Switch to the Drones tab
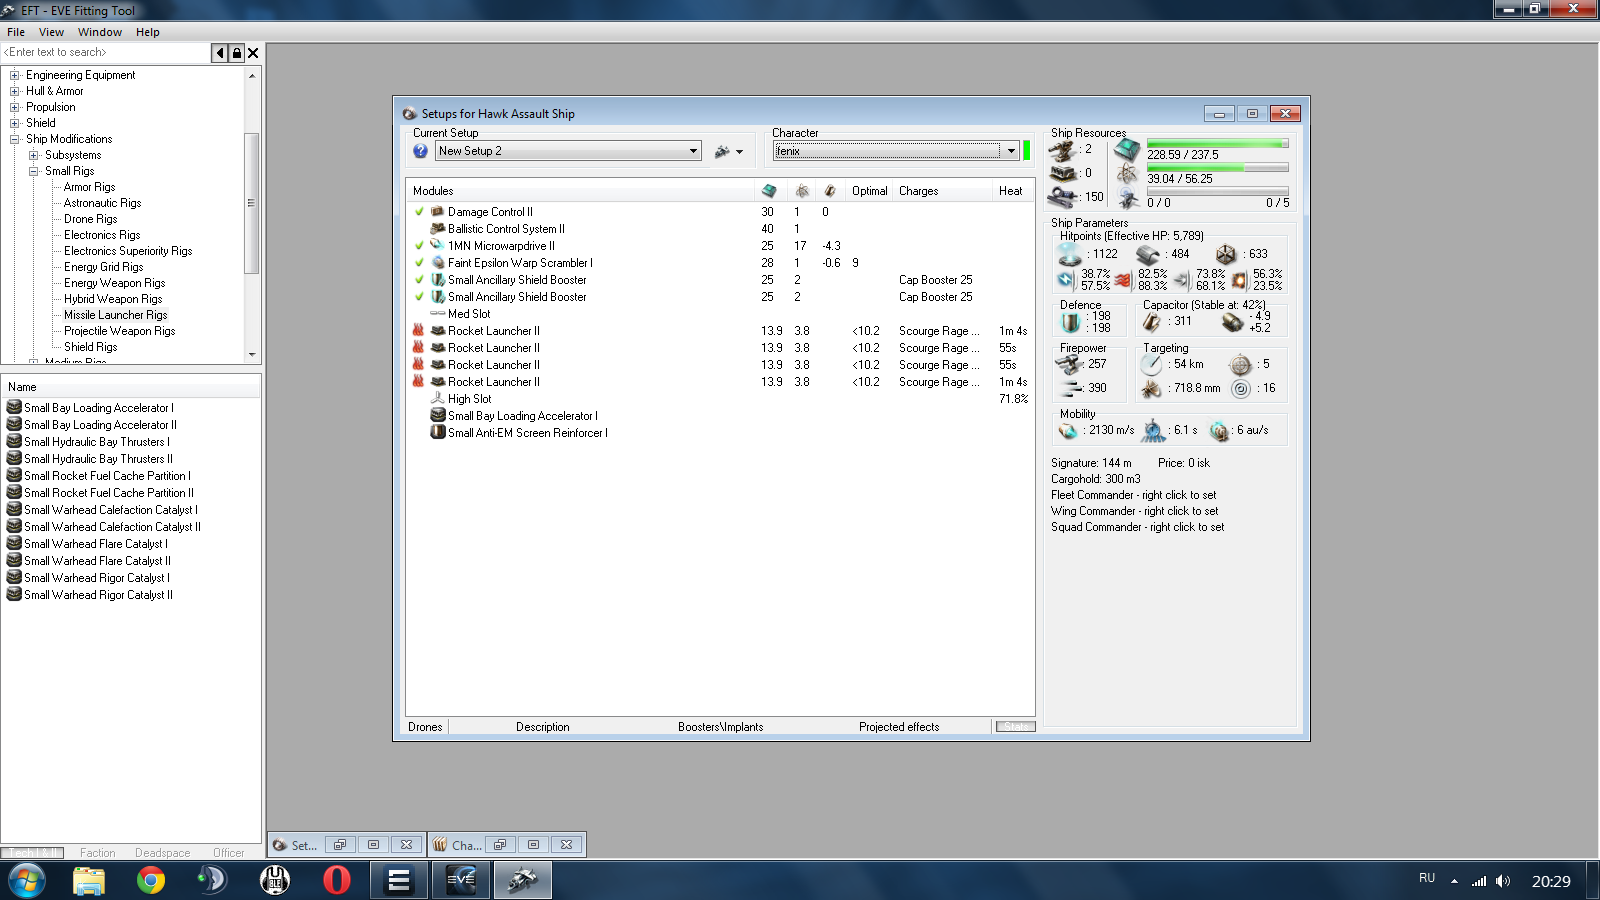1600x900 pixels. click(425, 727)
